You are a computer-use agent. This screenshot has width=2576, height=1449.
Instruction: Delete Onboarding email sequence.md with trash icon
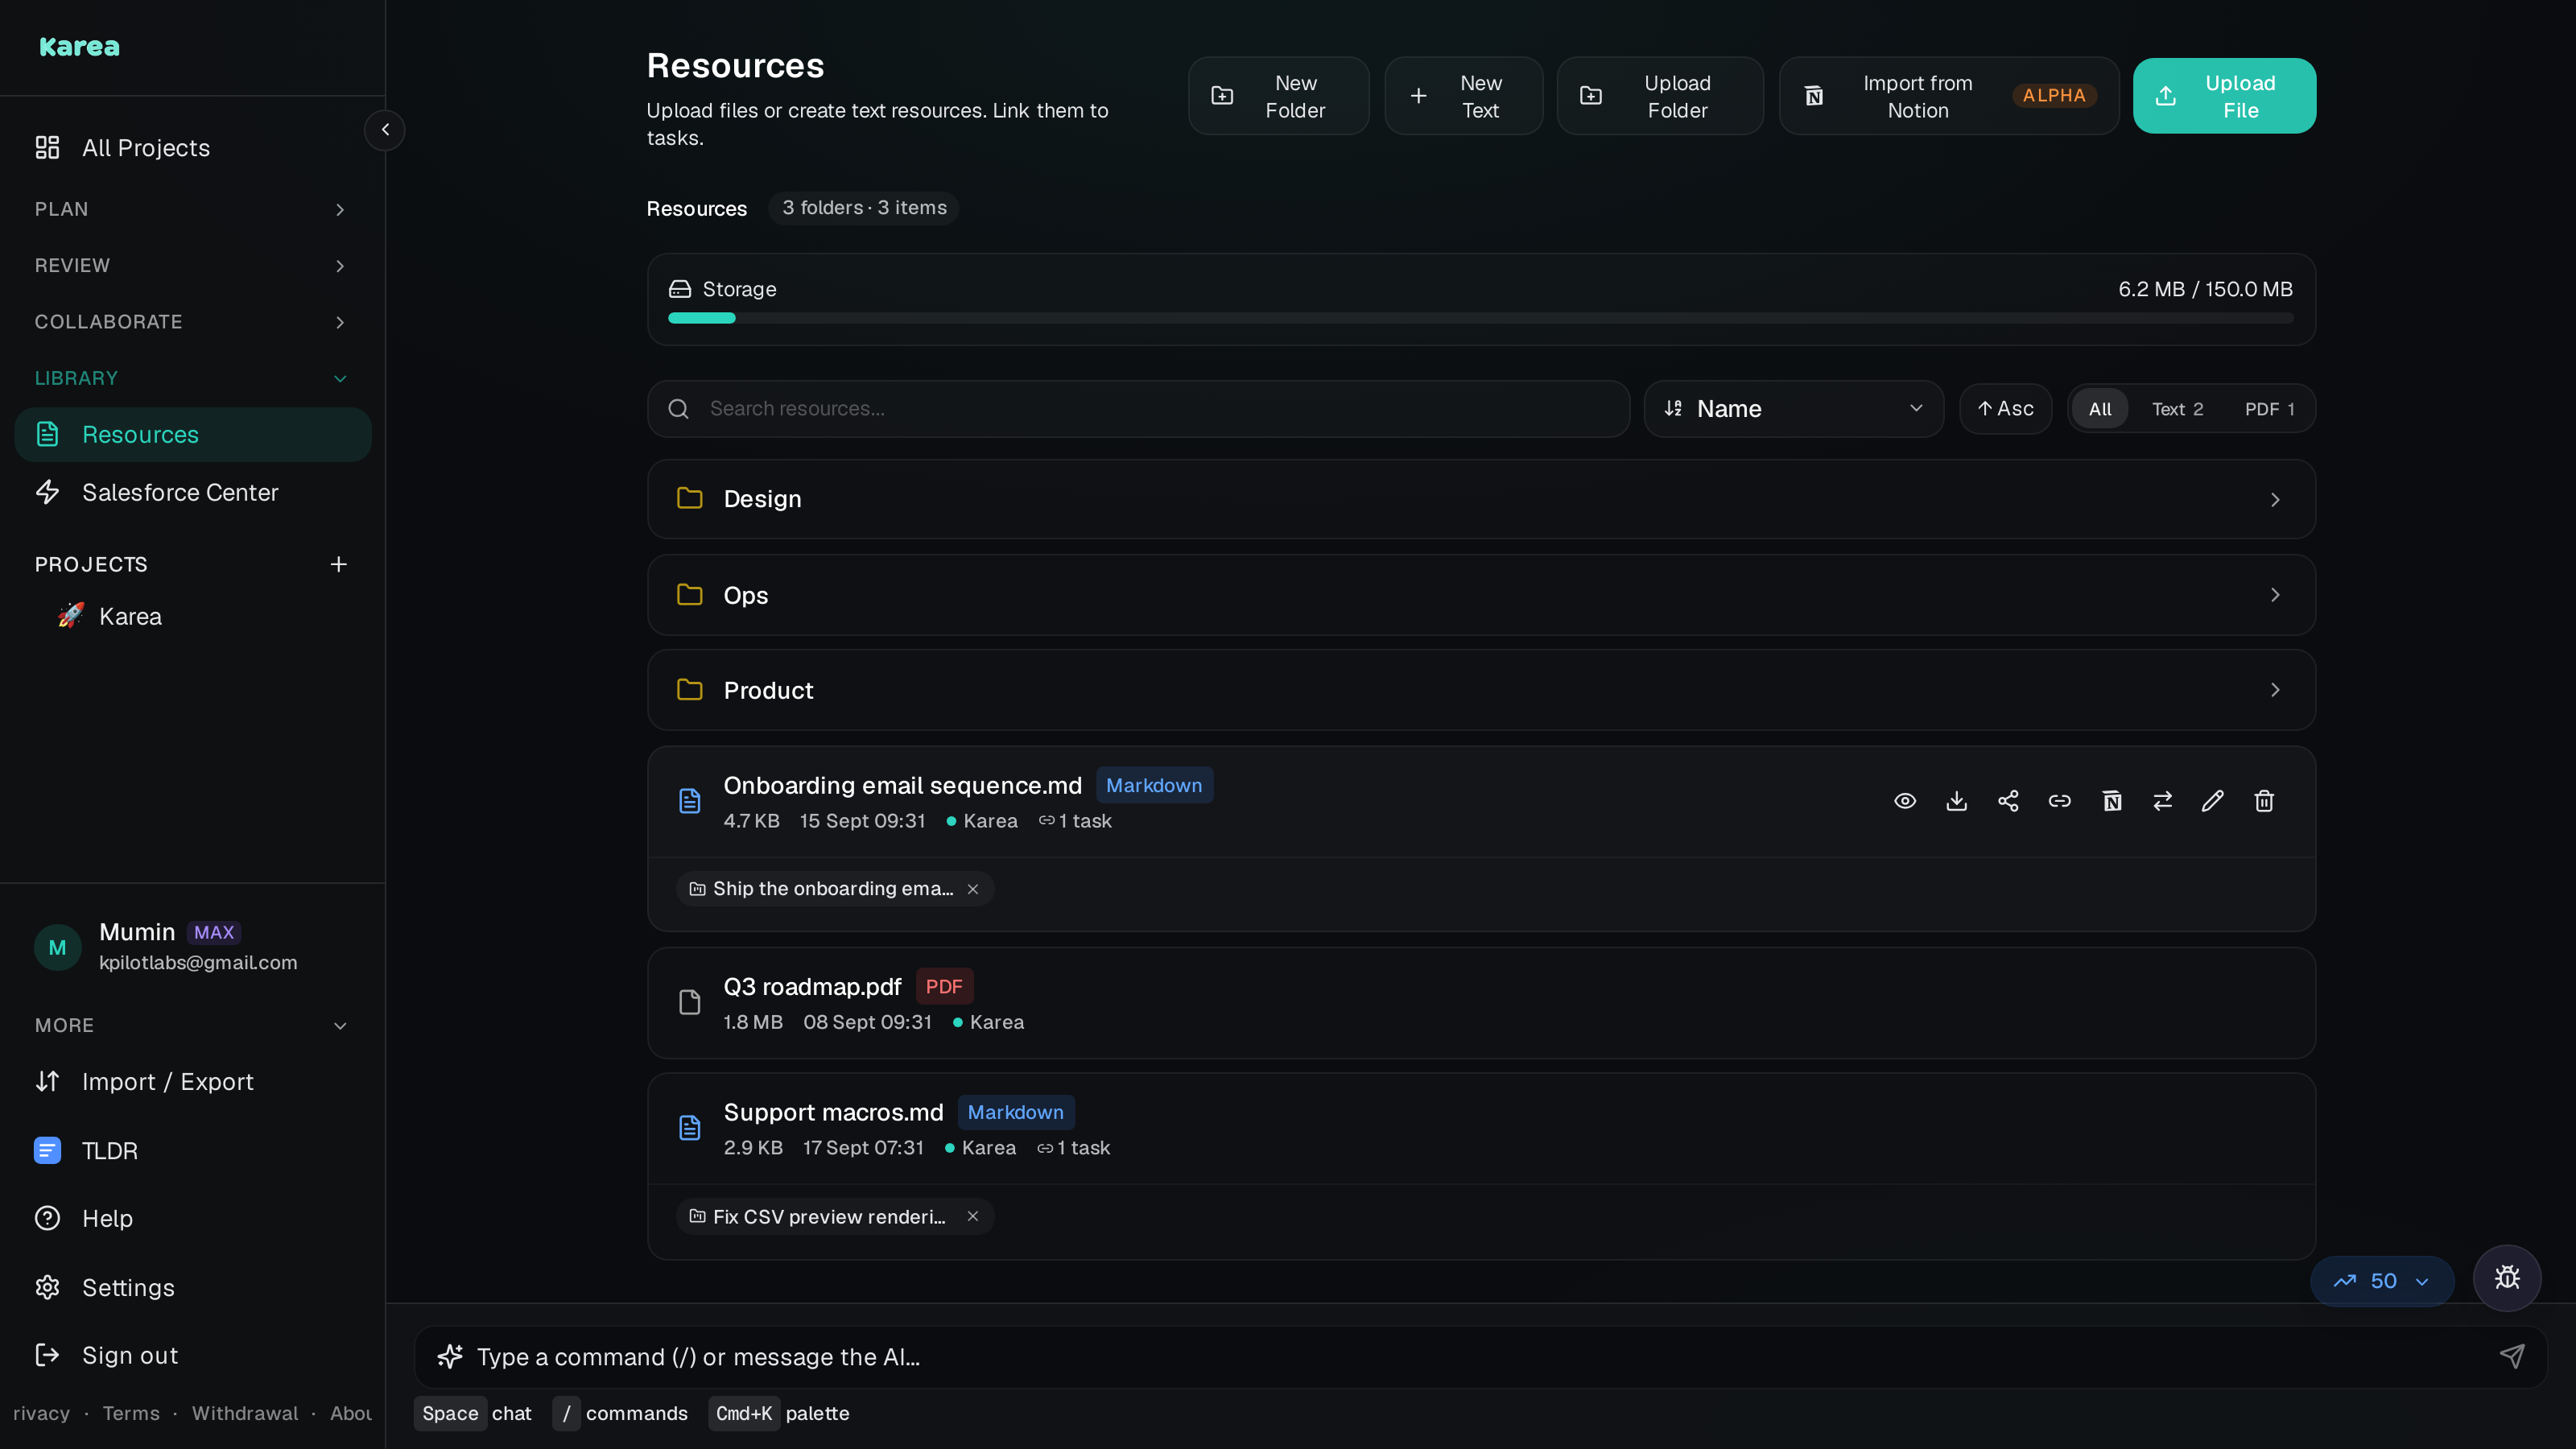(x=2265, y=801)
